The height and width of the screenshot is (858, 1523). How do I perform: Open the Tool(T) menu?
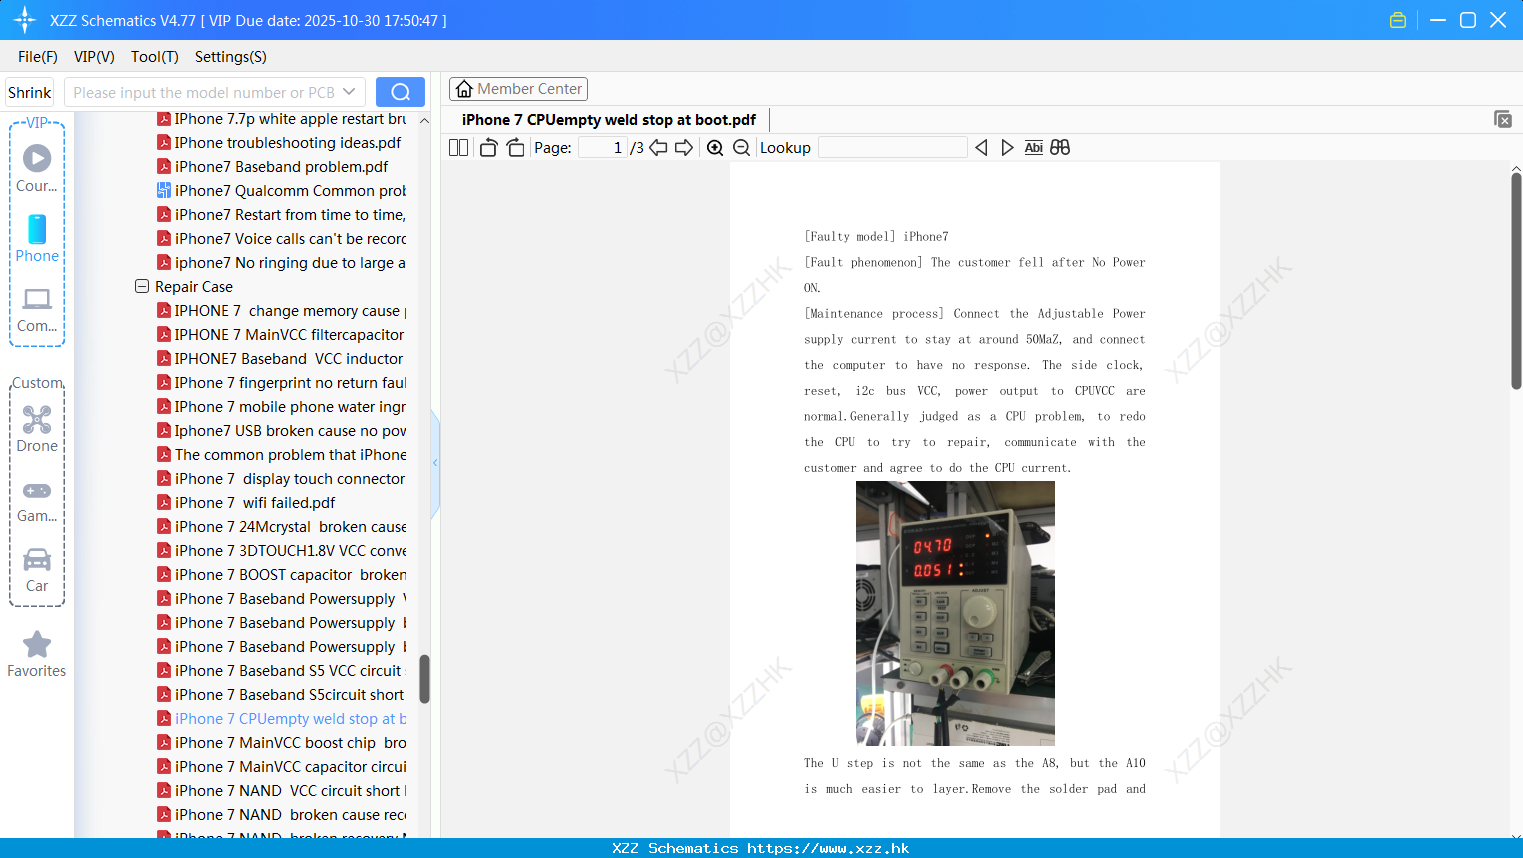point(155,57)
